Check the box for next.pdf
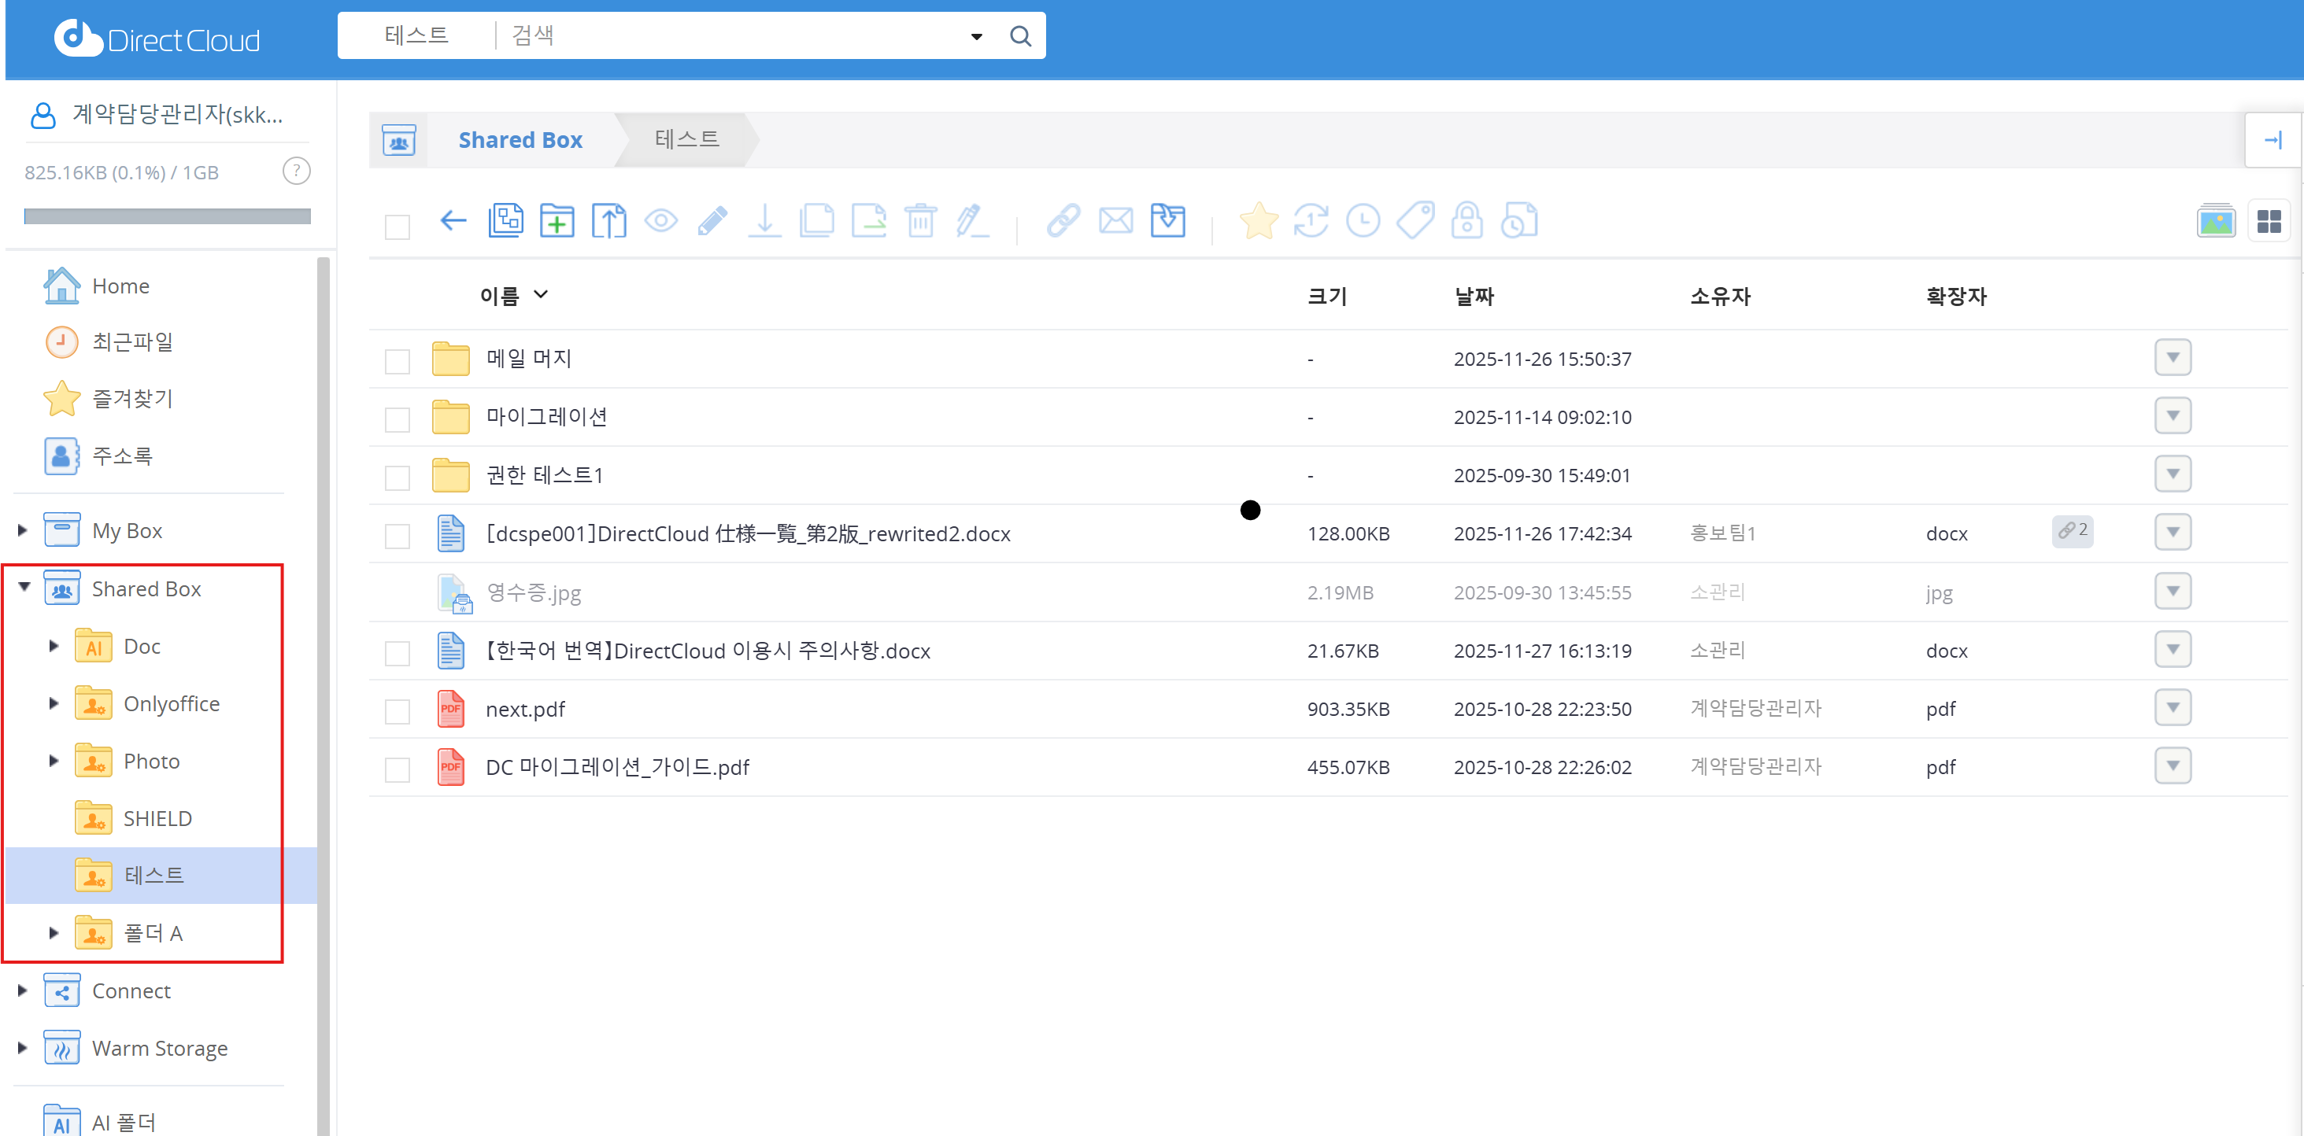 [x=398, y=711]
